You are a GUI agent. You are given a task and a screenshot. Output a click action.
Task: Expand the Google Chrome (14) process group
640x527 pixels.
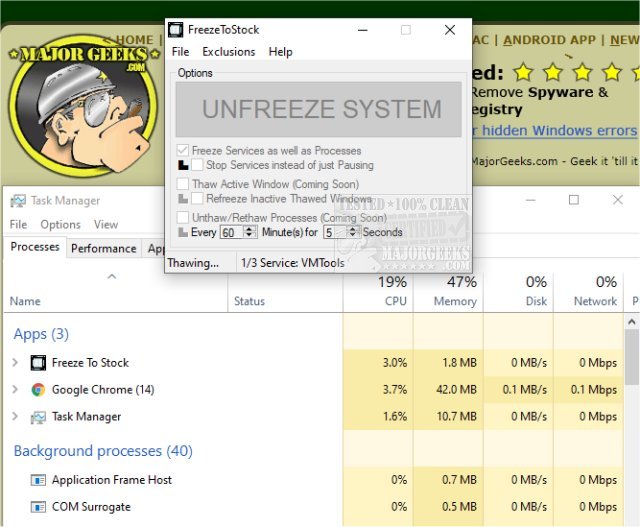(15, 390)
